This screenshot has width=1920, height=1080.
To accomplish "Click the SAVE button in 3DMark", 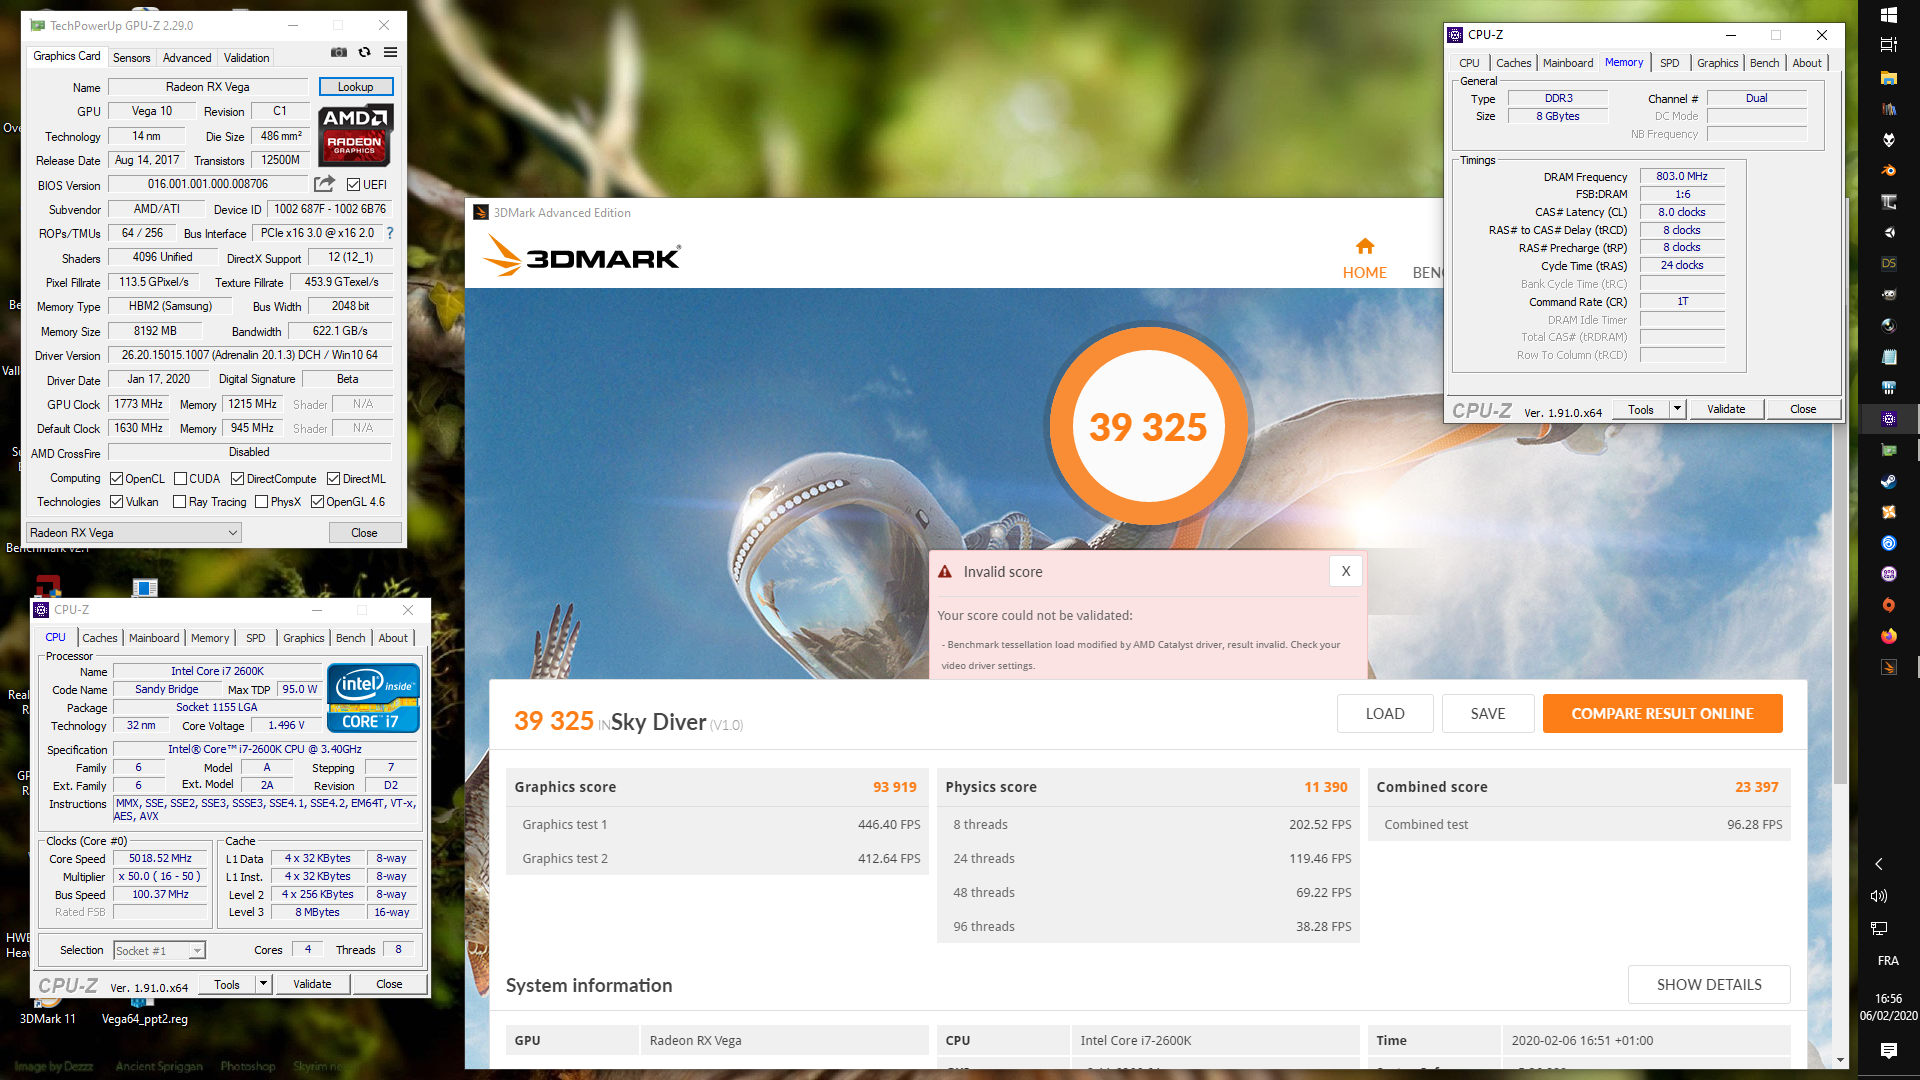I will pos(1488,713).
